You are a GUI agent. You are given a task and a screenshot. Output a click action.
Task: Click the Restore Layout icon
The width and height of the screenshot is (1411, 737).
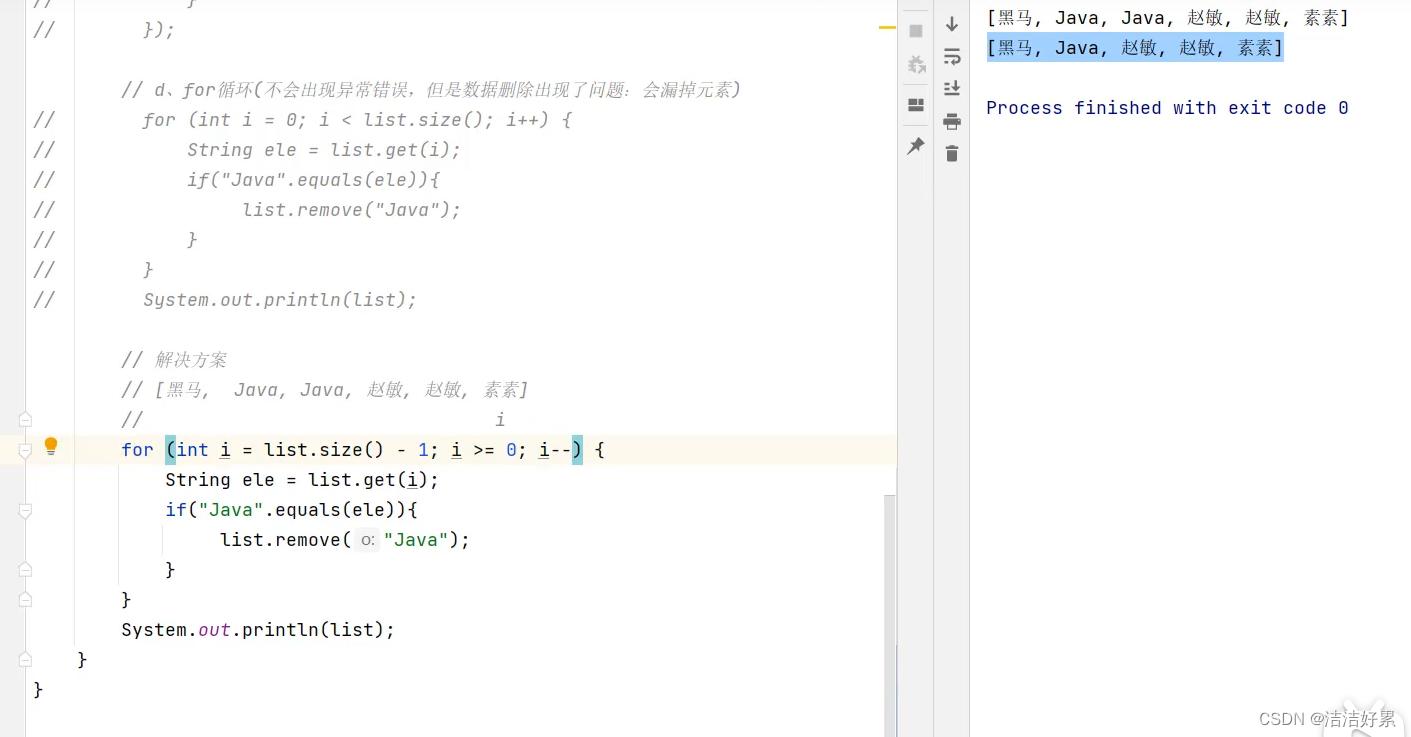pyautogui.click(x=915, y=105)
